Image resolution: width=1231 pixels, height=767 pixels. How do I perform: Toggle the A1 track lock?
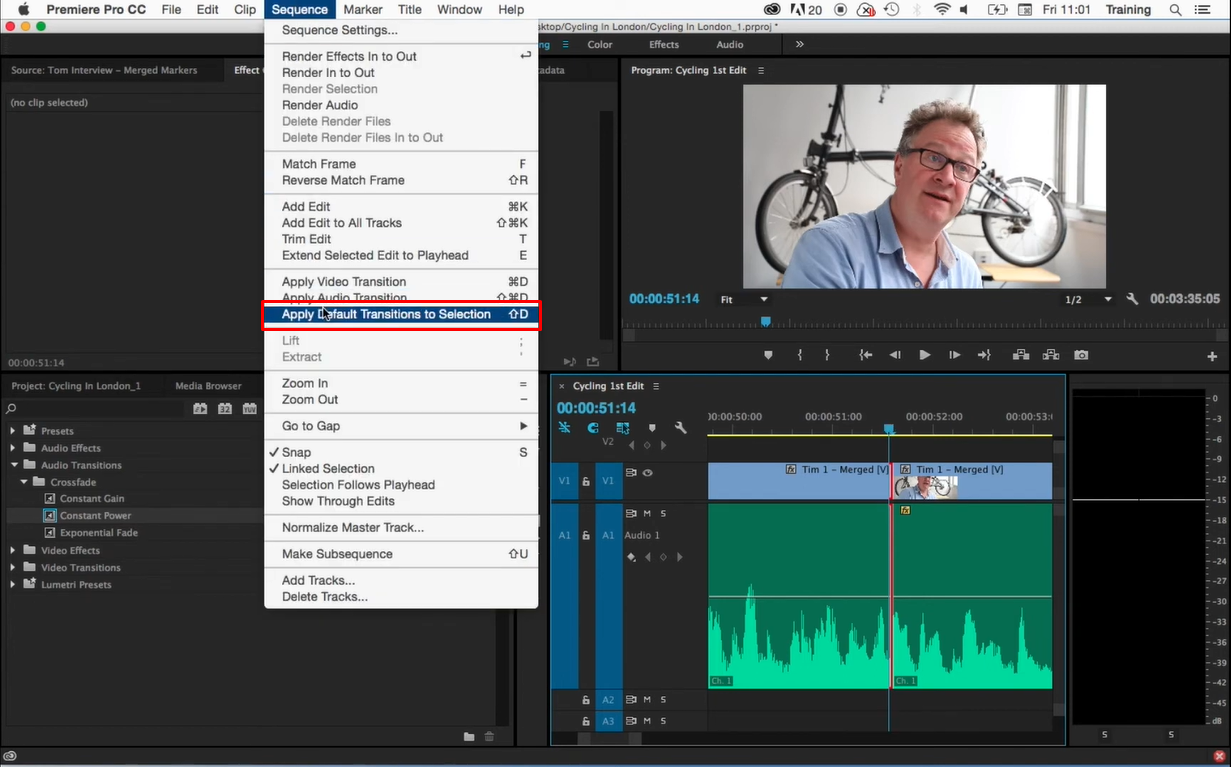pos(586,535)
